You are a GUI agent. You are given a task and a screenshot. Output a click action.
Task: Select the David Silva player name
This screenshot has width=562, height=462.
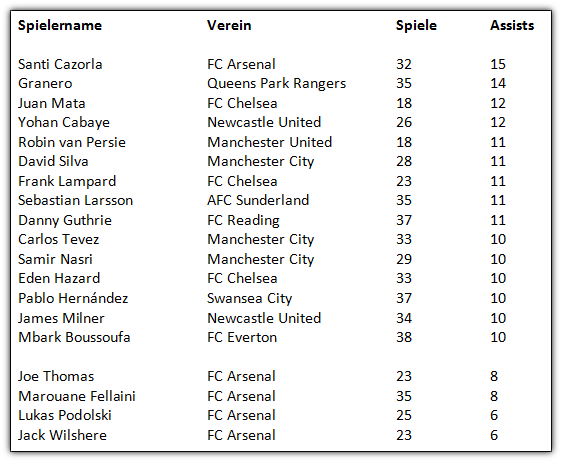pyautogui.click(x=53, y=161)
